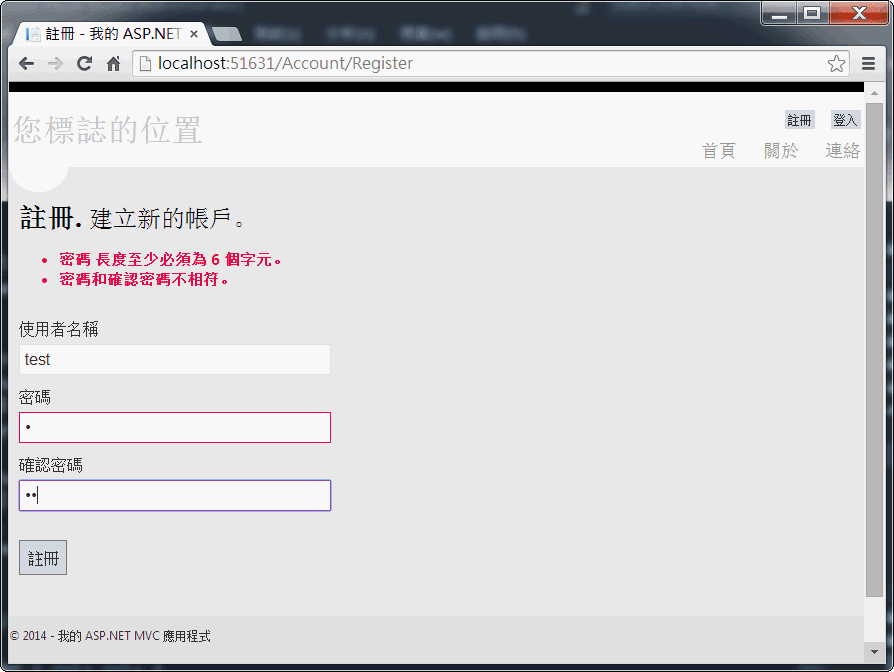The width and height of the screenshot is (894, 672).
Task: Open the browser home page icon
Action: tap(113, 63)
